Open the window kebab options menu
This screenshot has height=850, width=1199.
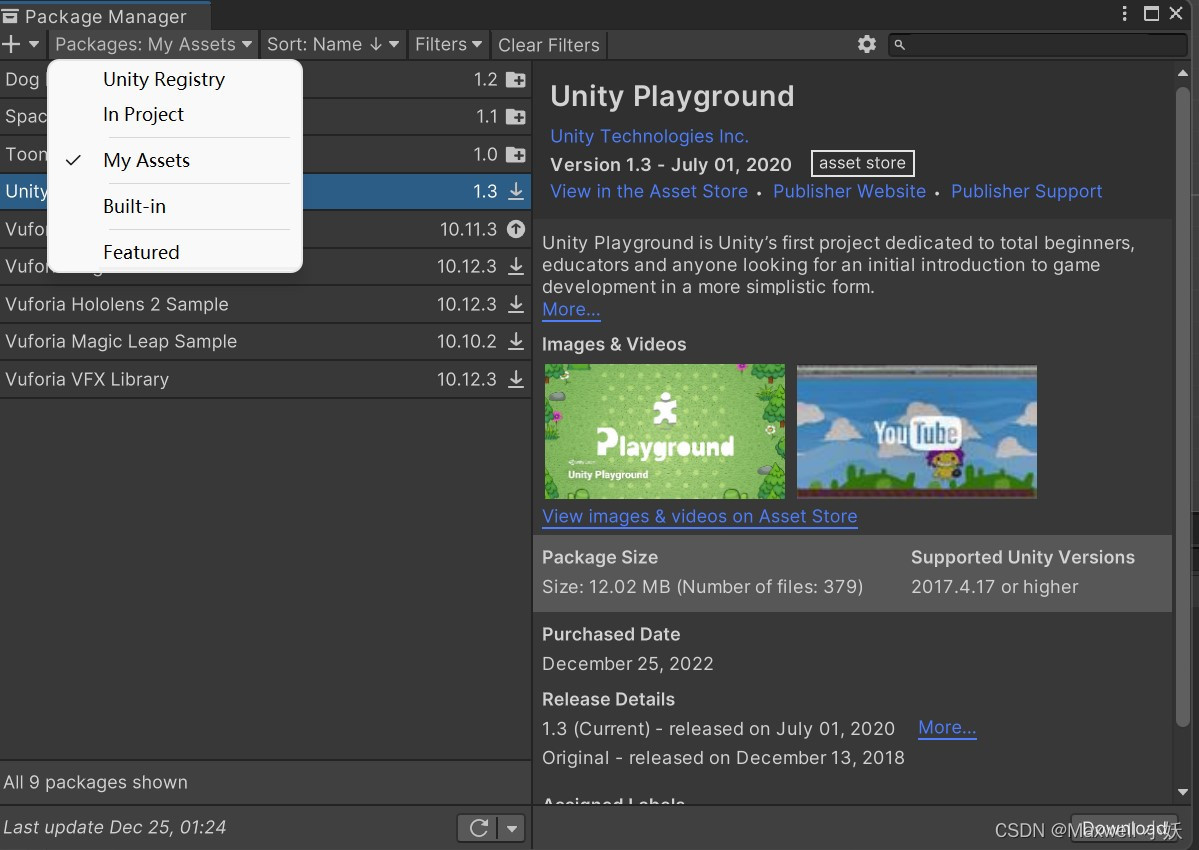(1124, 14)
